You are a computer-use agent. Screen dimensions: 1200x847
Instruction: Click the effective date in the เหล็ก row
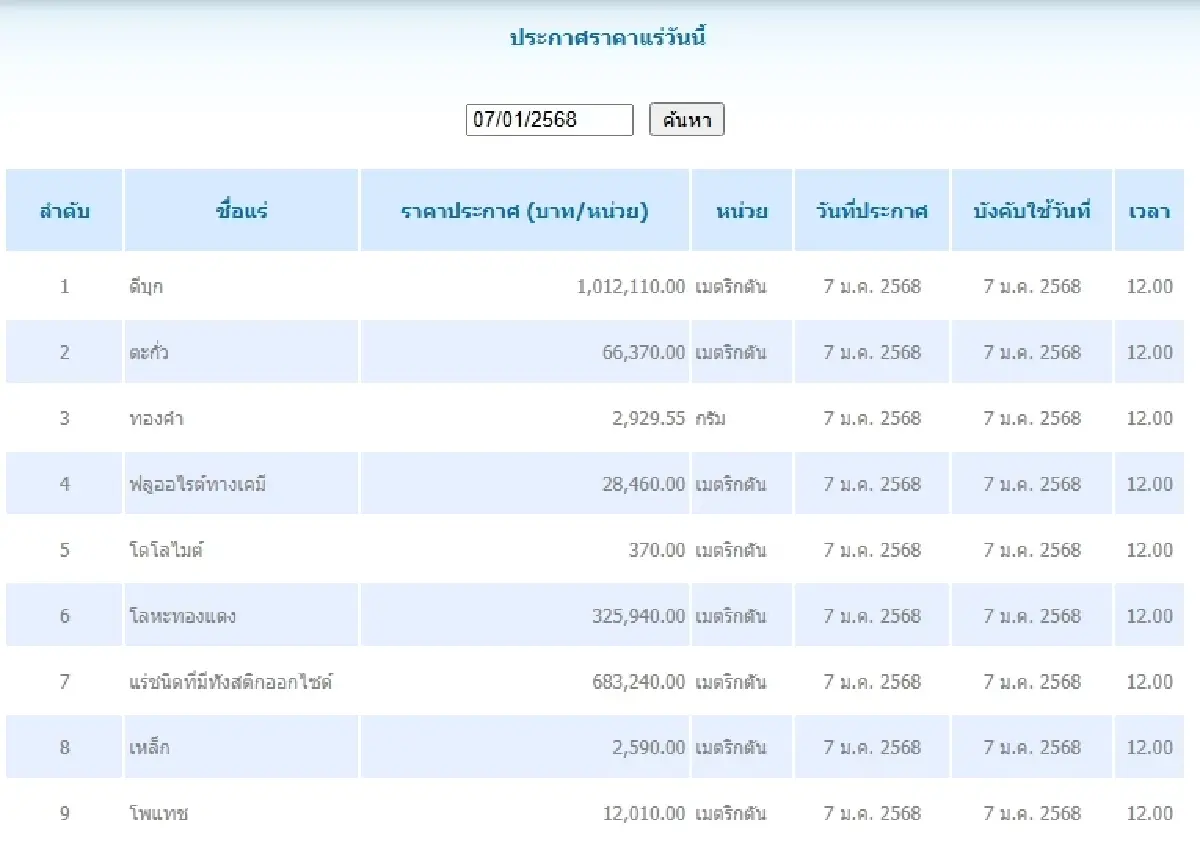pos(1032,747)
